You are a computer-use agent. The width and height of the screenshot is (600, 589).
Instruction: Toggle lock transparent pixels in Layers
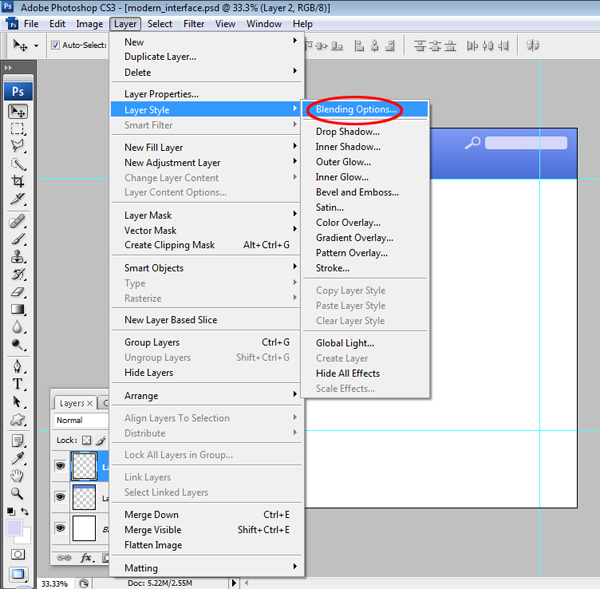coord(87,441)
